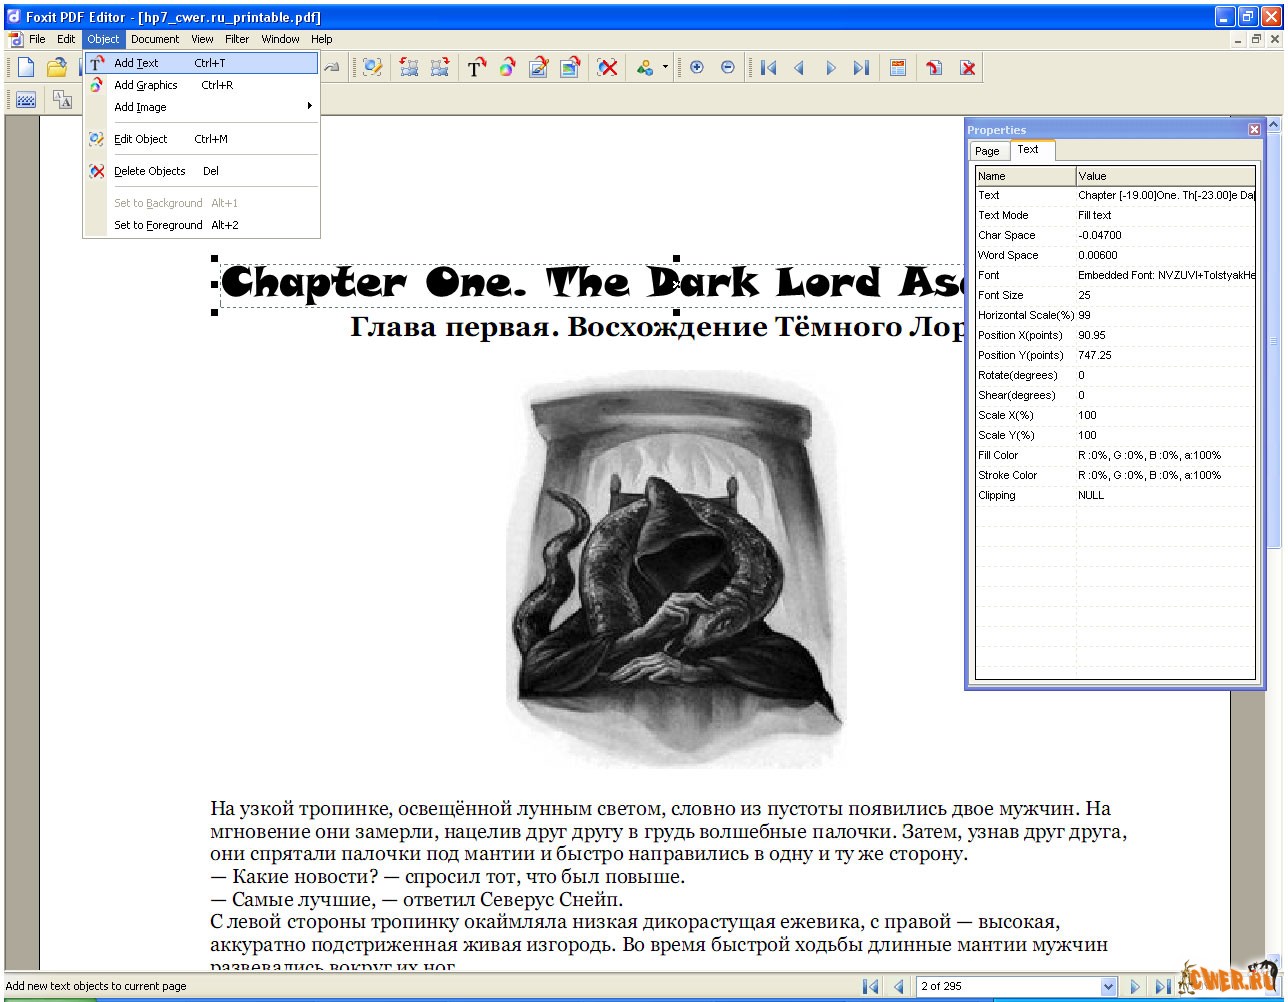Open the View menu
The width and height of the screenshot is (1288, 1002).
click(202, 39)
